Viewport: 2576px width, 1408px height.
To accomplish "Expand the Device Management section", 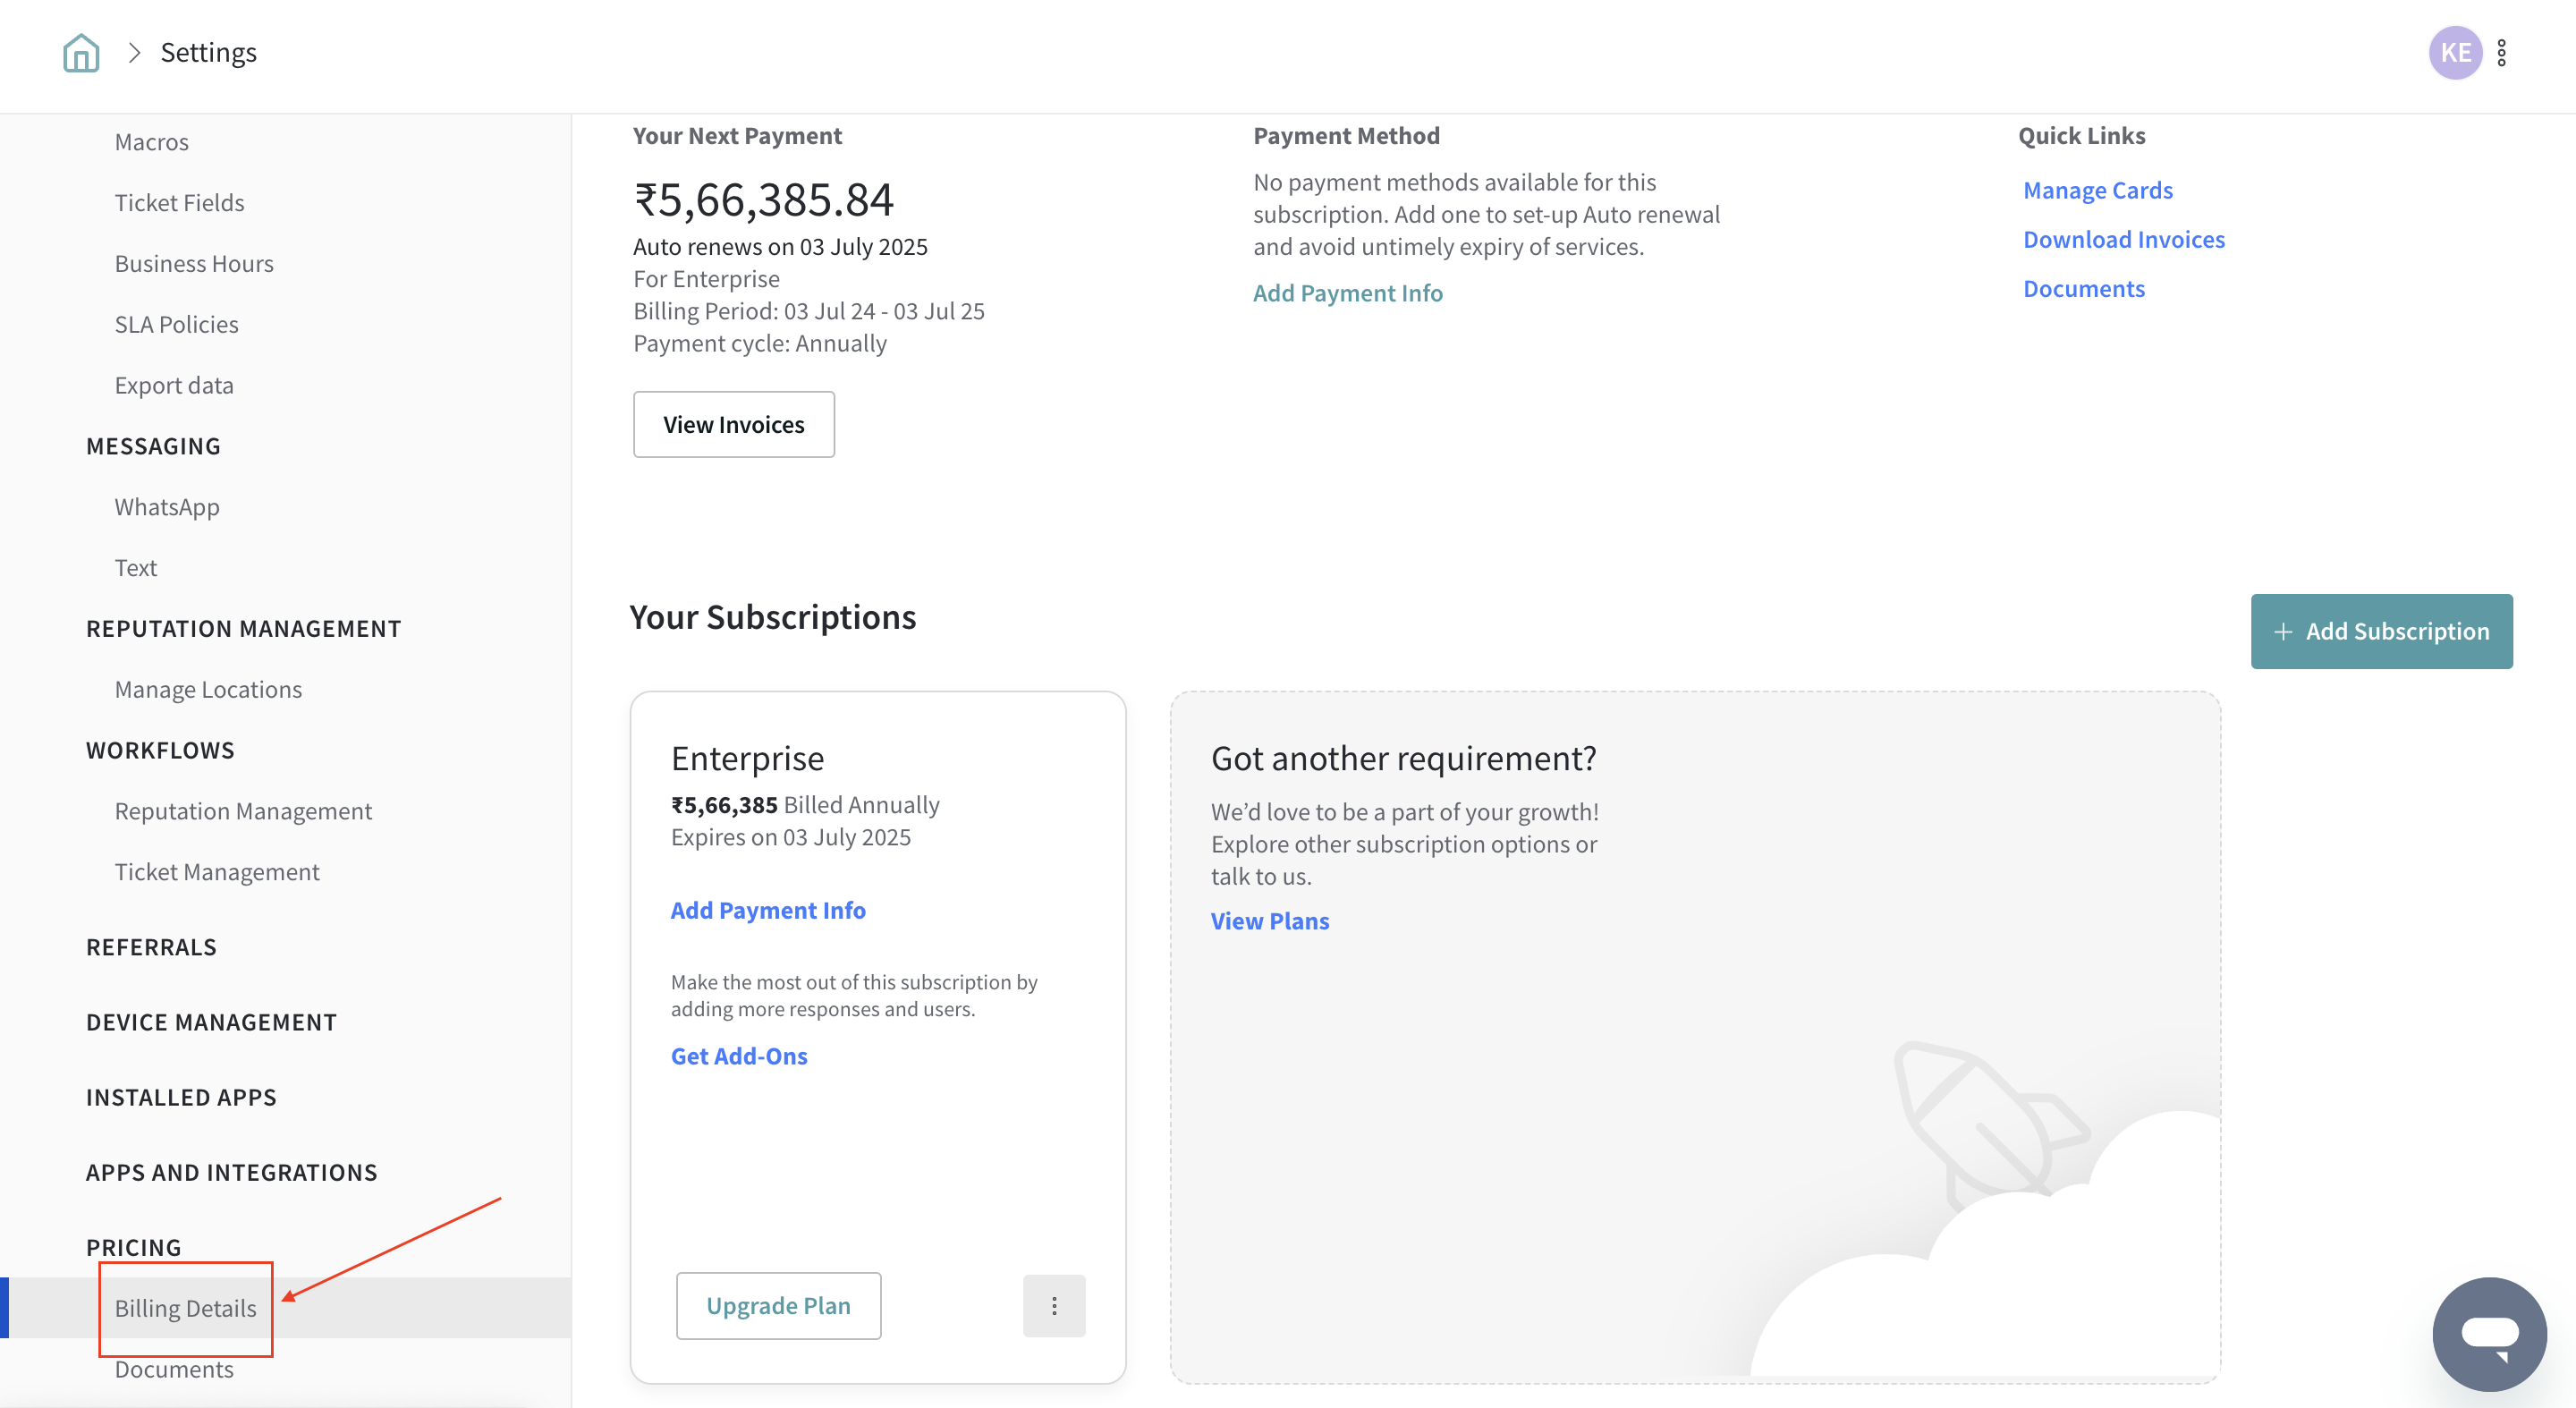I will point(211,1021).
